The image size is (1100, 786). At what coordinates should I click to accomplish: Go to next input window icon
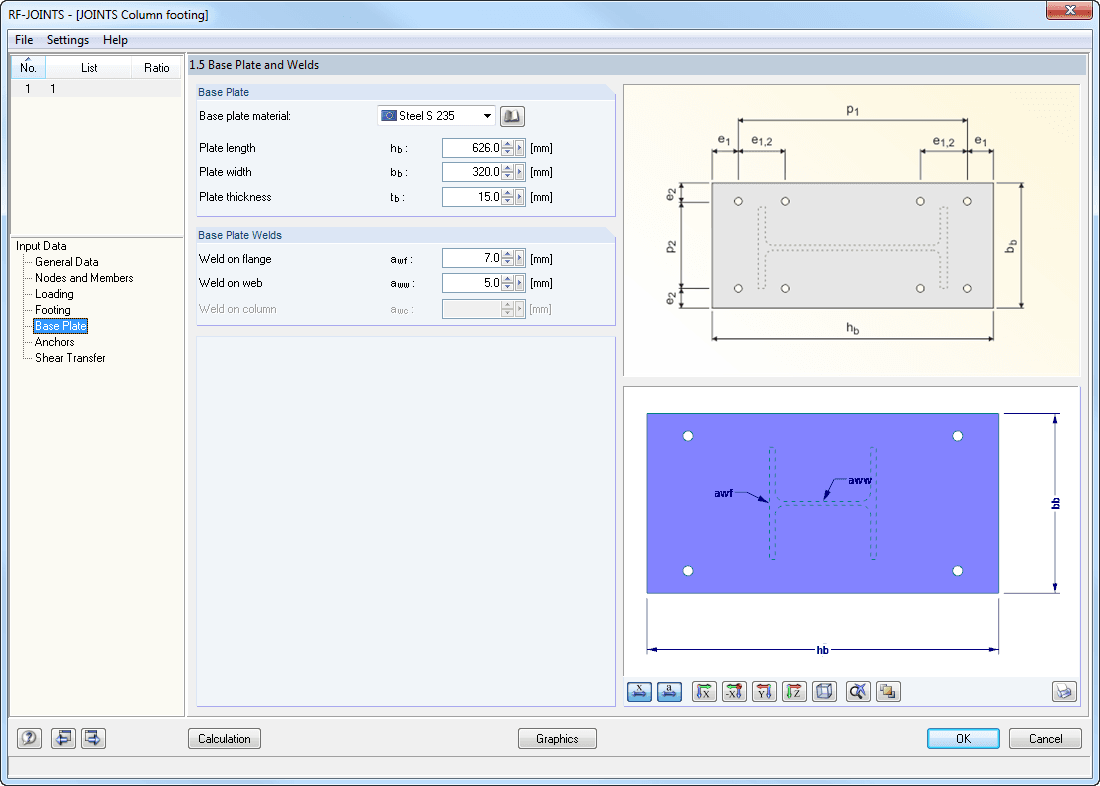93,738
